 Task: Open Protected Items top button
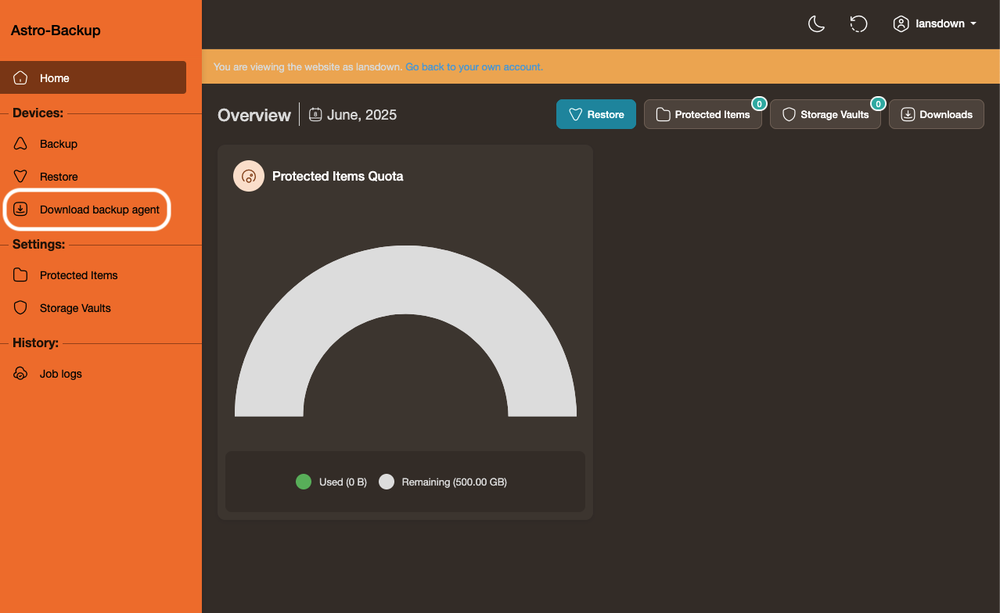click(702, 114)
